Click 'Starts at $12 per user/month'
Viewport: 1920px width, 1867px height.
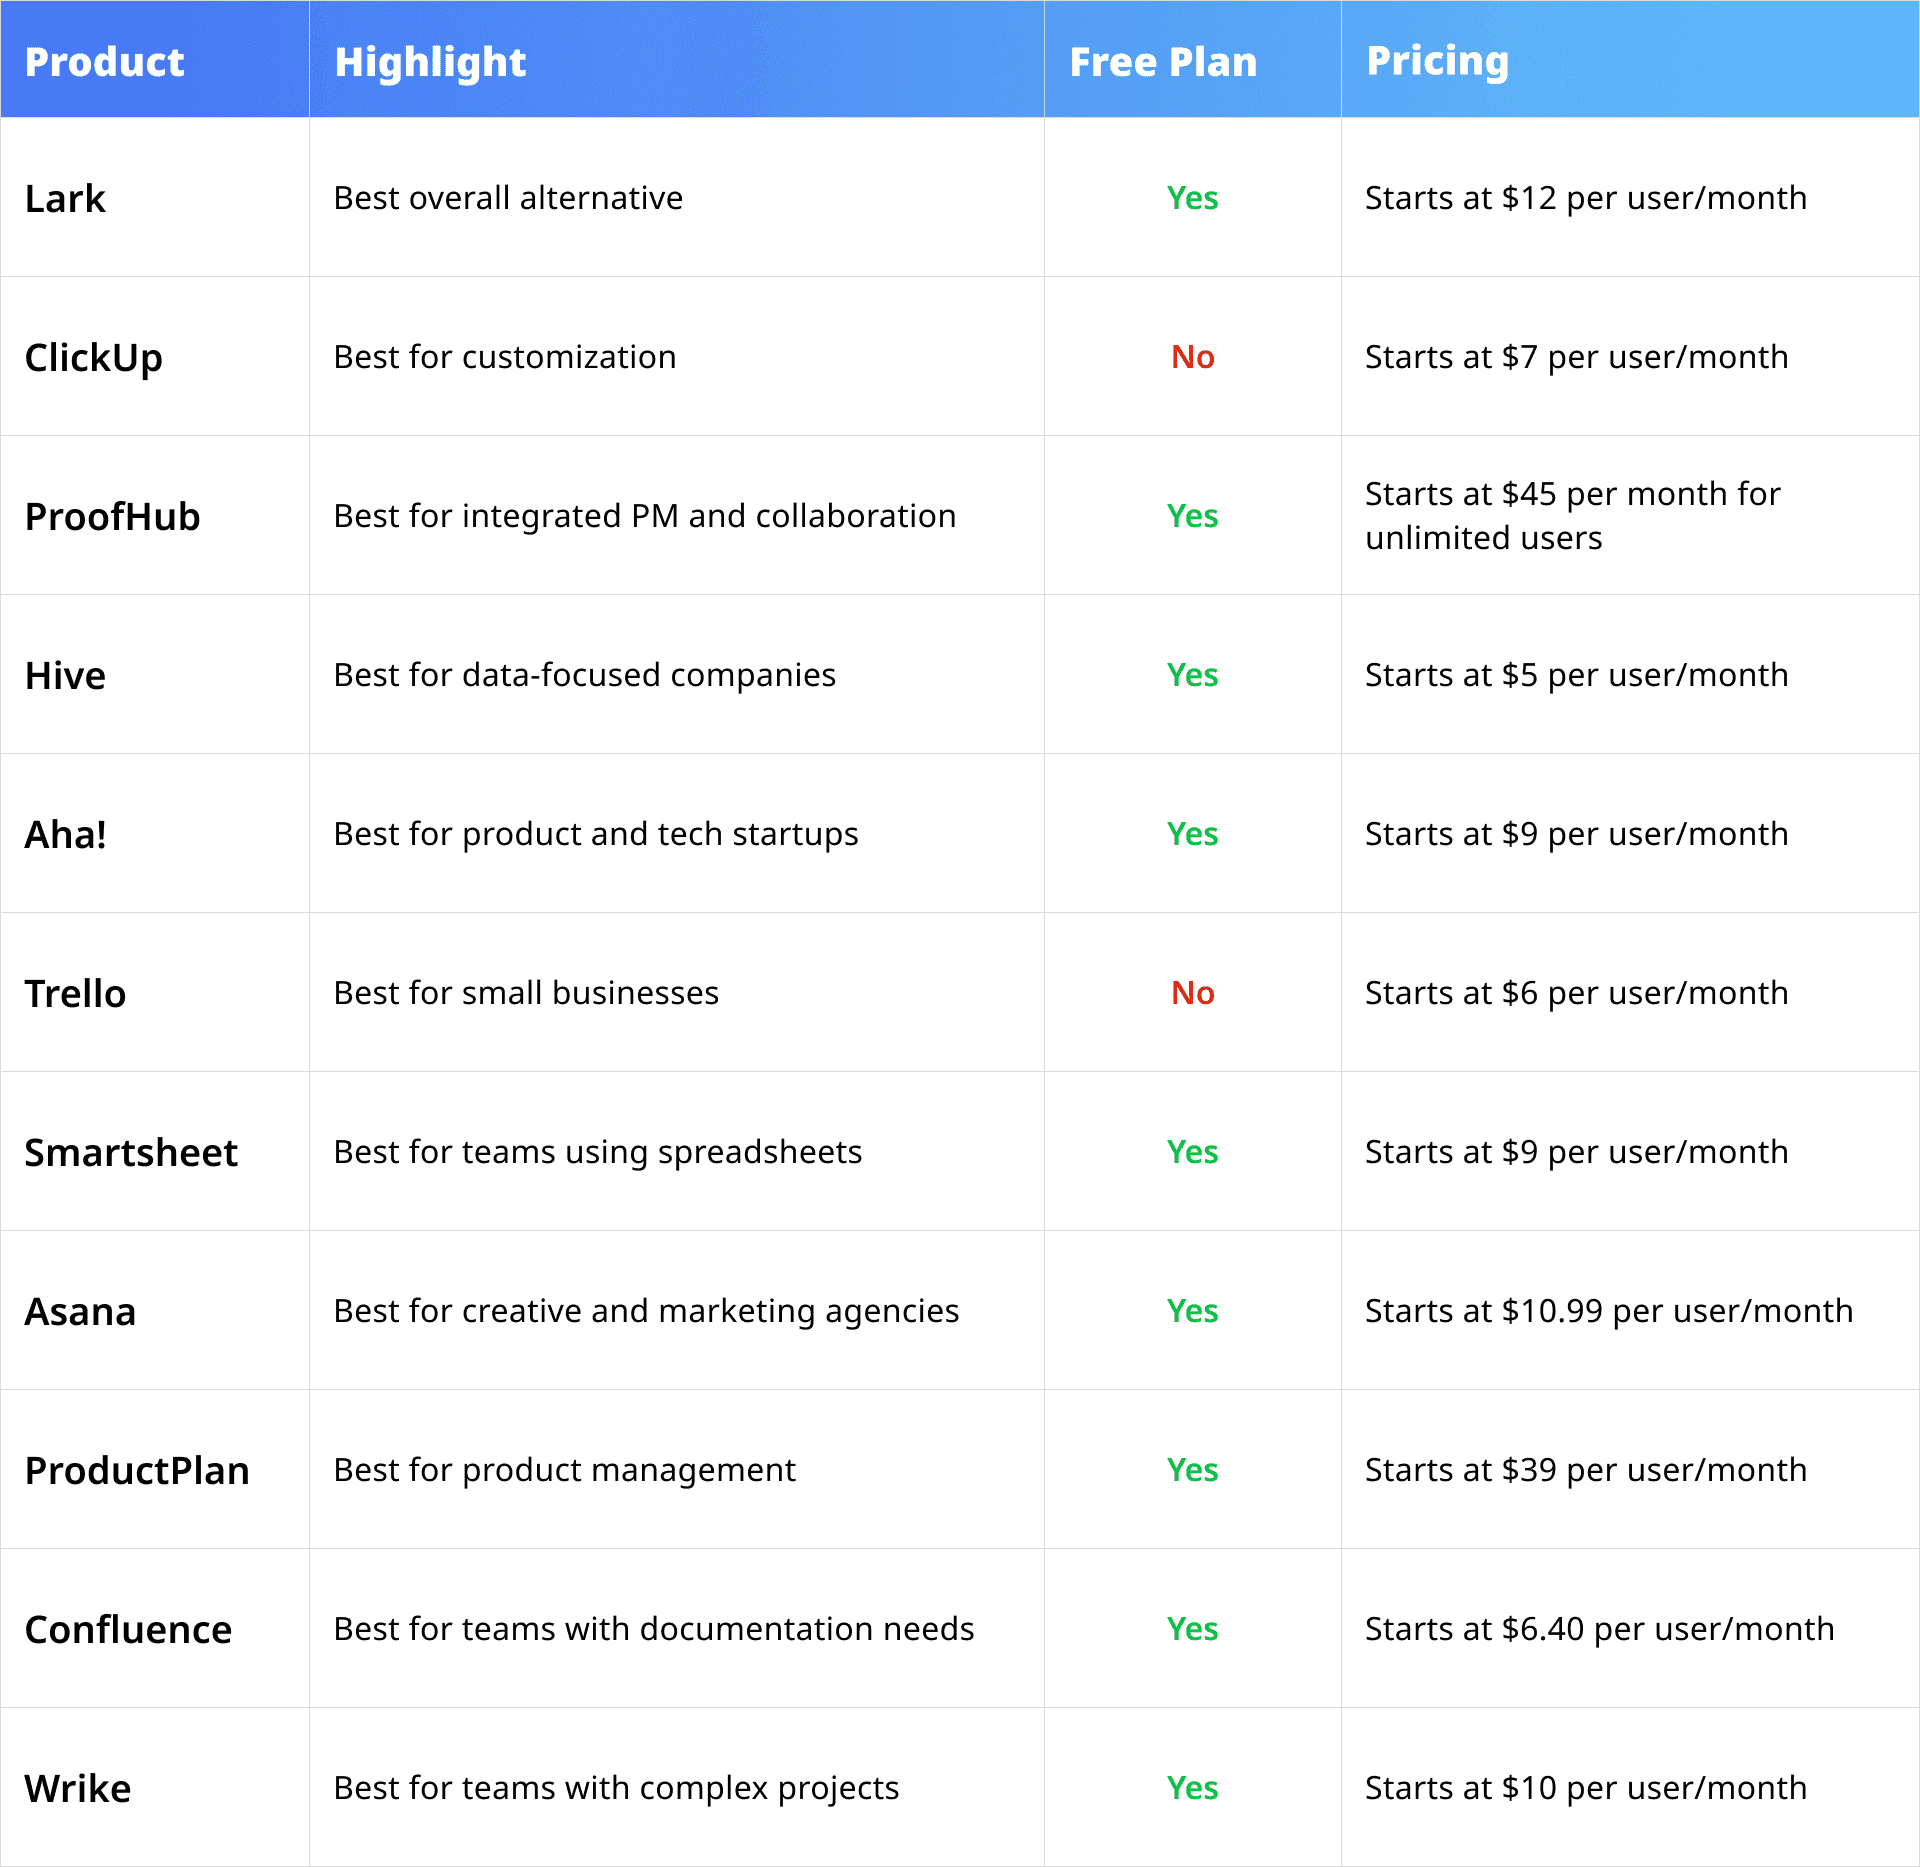[x=1586, y=198]
